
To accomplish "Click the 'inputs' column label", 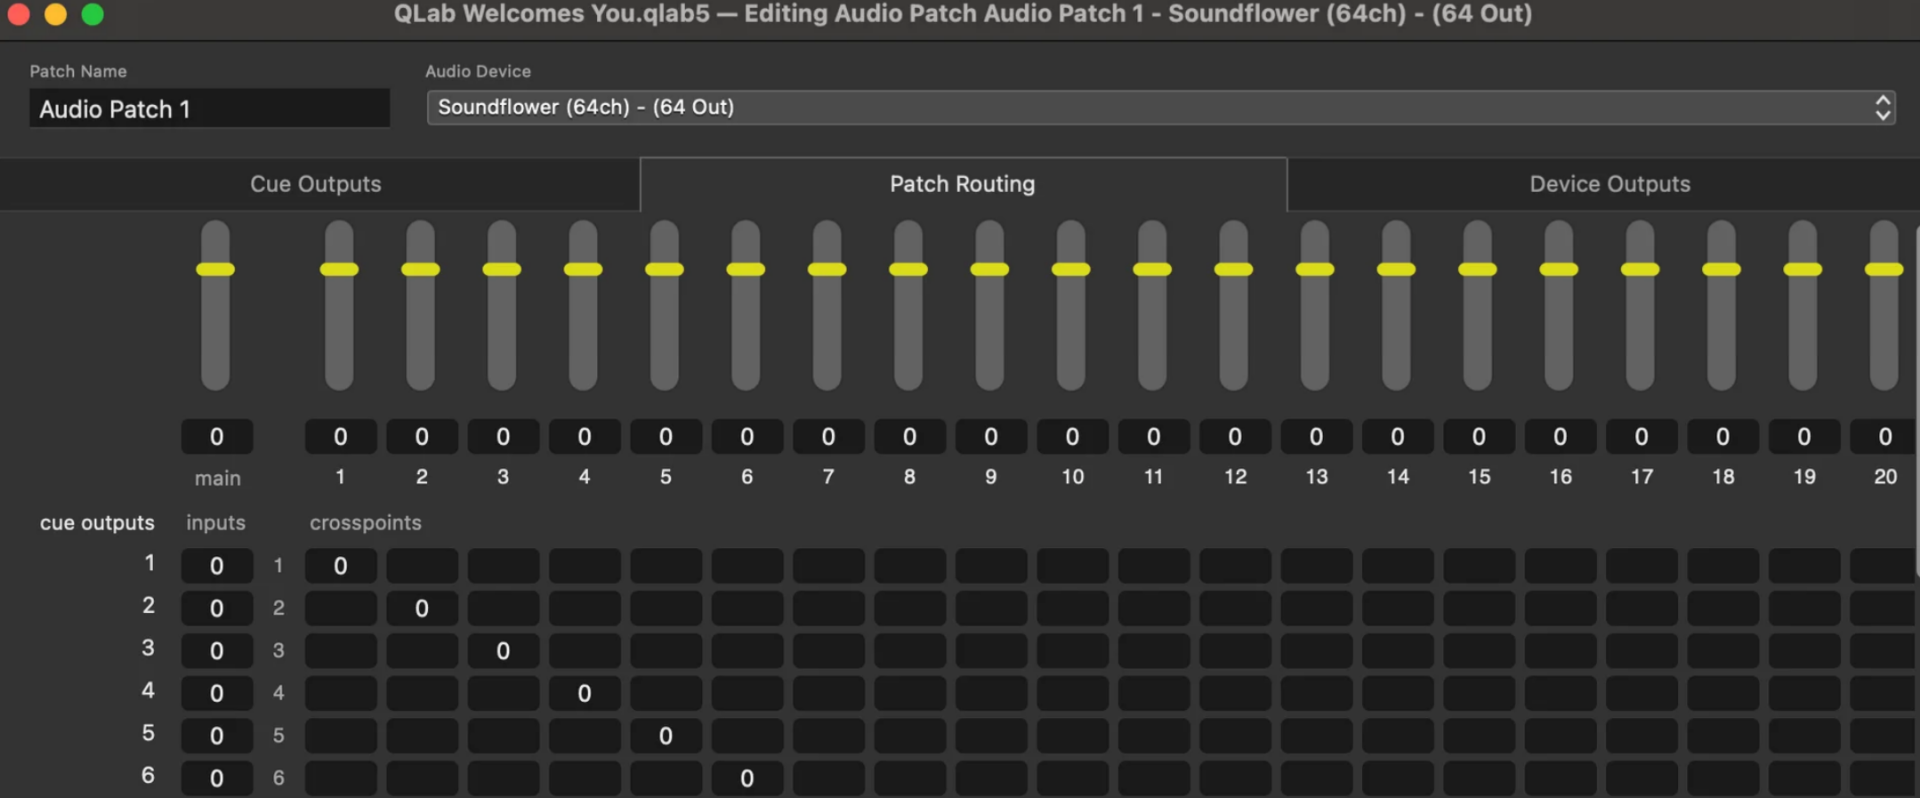I will coord(216,523).
